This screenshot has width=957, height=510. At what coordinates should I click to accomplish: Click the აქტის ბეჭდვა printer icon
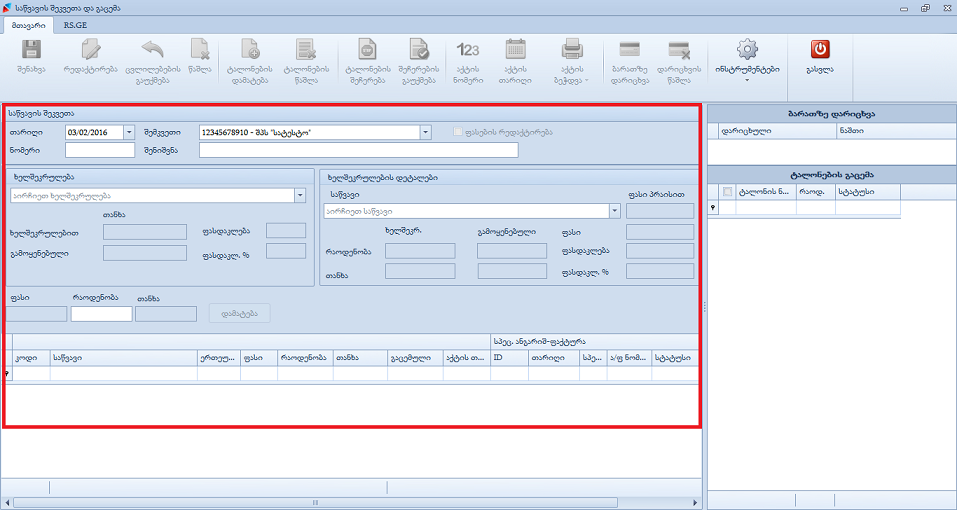572,49
